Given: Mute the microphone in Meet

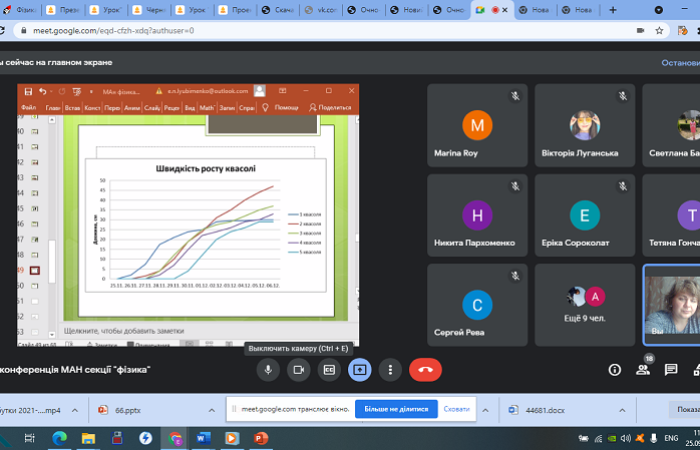Looking at the screenshot, I should [x=267, y=370].
